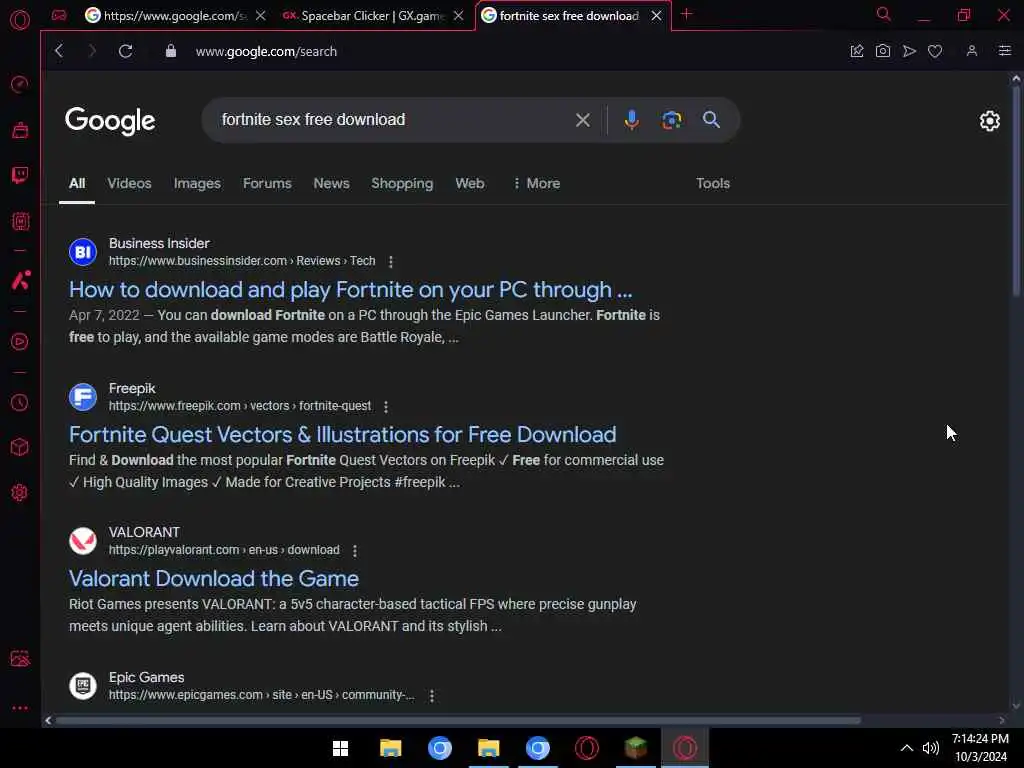Open Windows Start menu
This screenshot has width=1024, height=768.
tap(340, 748)
